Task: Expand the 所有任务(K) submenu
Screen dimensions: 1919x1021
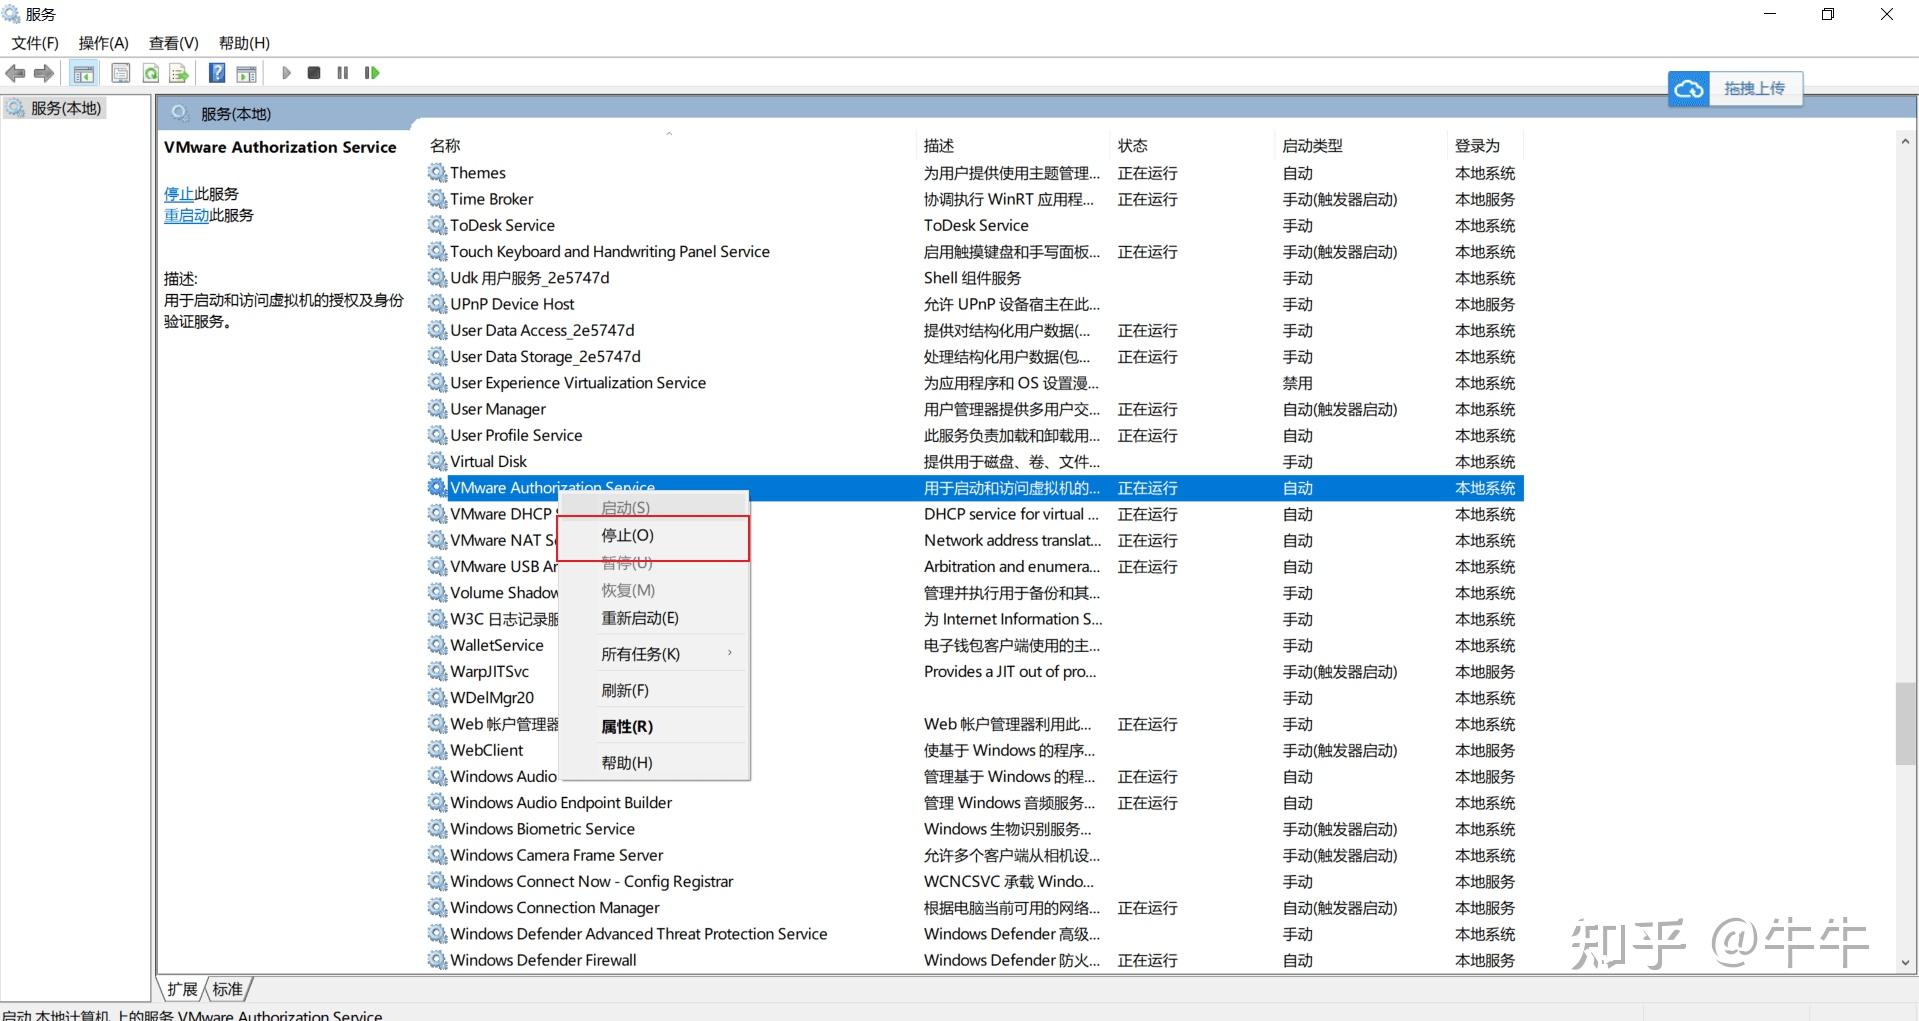Action: pyautogui.click(x=641, y=653)
